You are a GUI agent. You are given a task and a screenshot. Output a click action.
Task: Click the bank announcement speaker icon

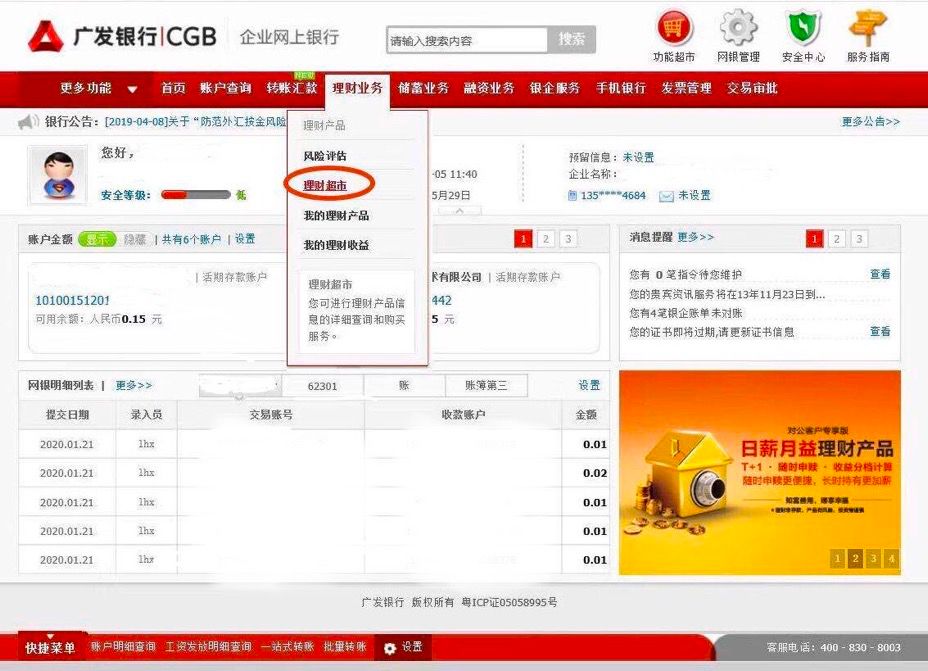(x=28, y=122)
